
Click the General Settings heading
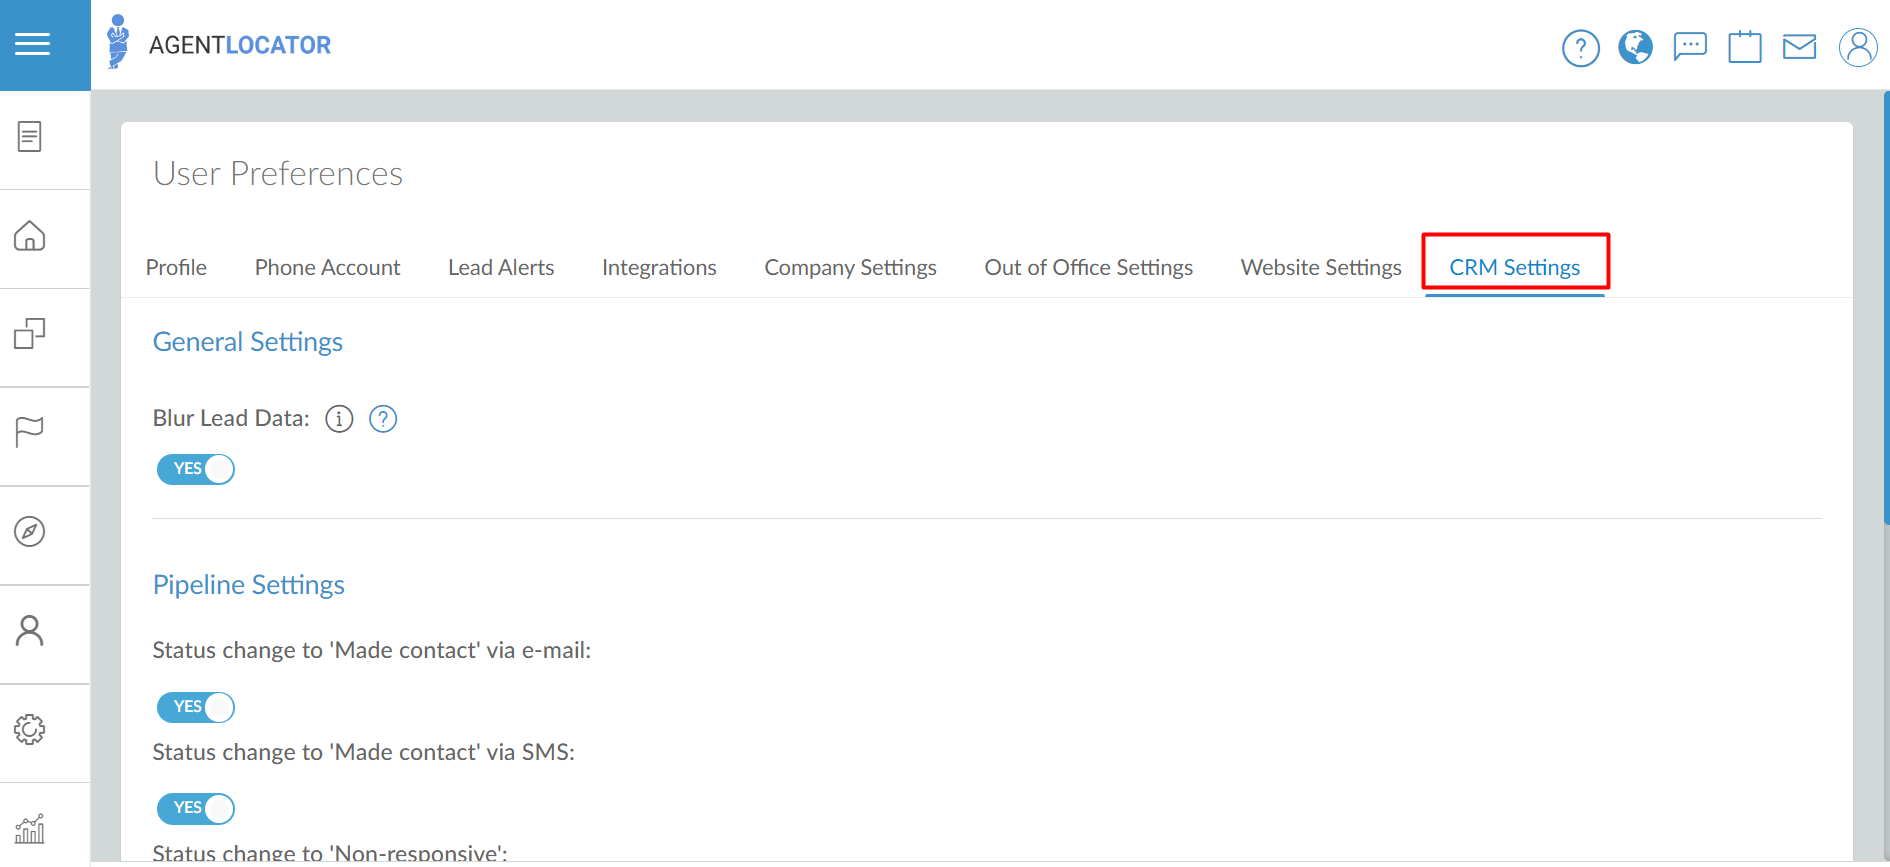(248, 342)
